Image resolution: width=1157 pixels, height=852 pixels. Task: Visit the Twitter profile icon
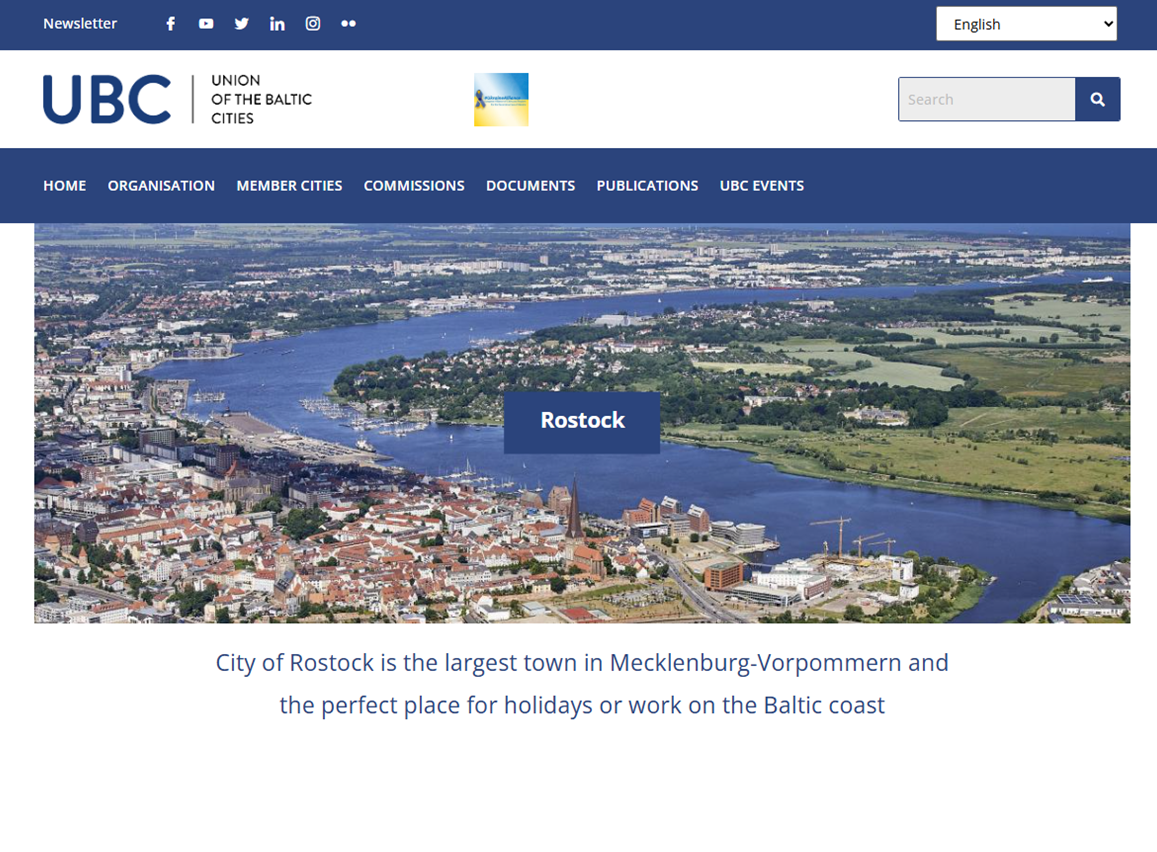point(241,24)
